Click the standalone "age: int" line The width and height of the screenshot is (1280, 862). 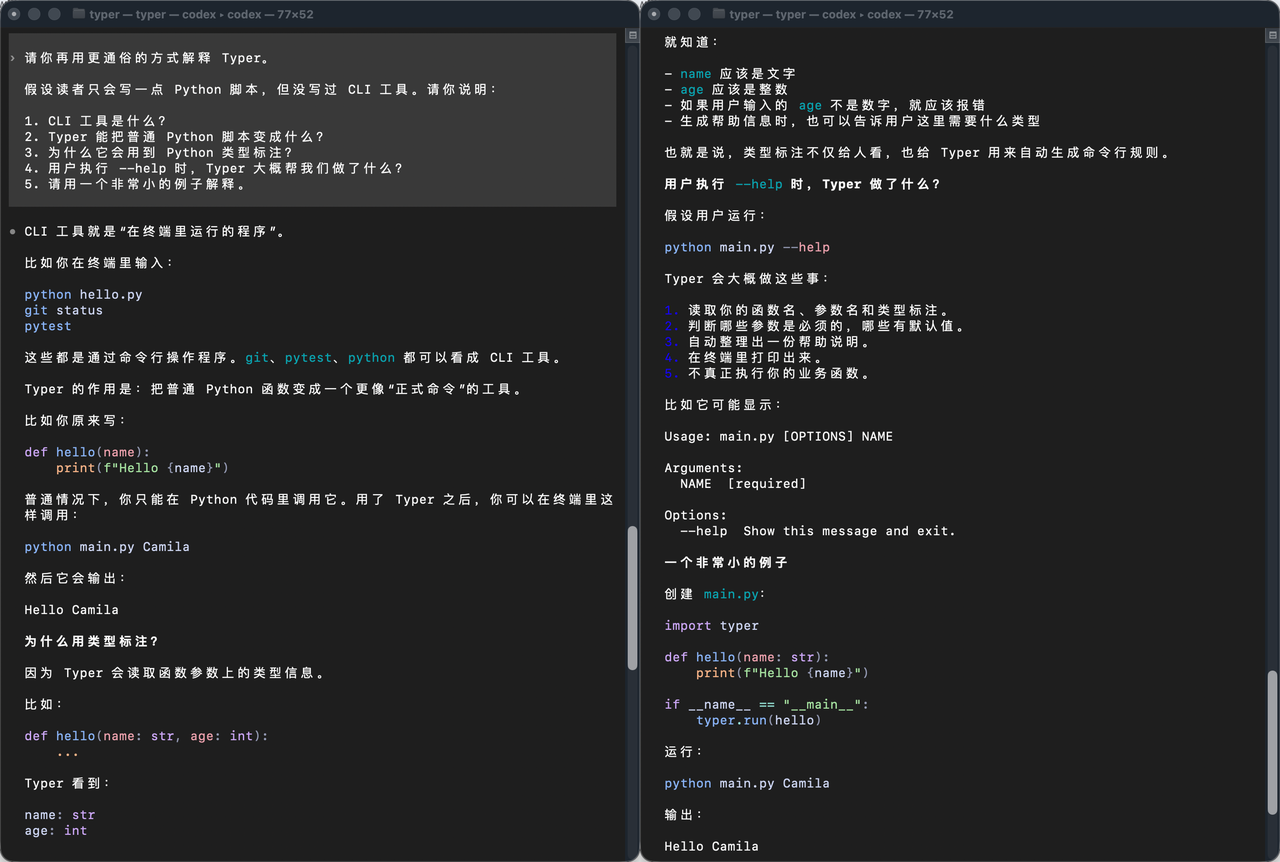click(56, 830)
